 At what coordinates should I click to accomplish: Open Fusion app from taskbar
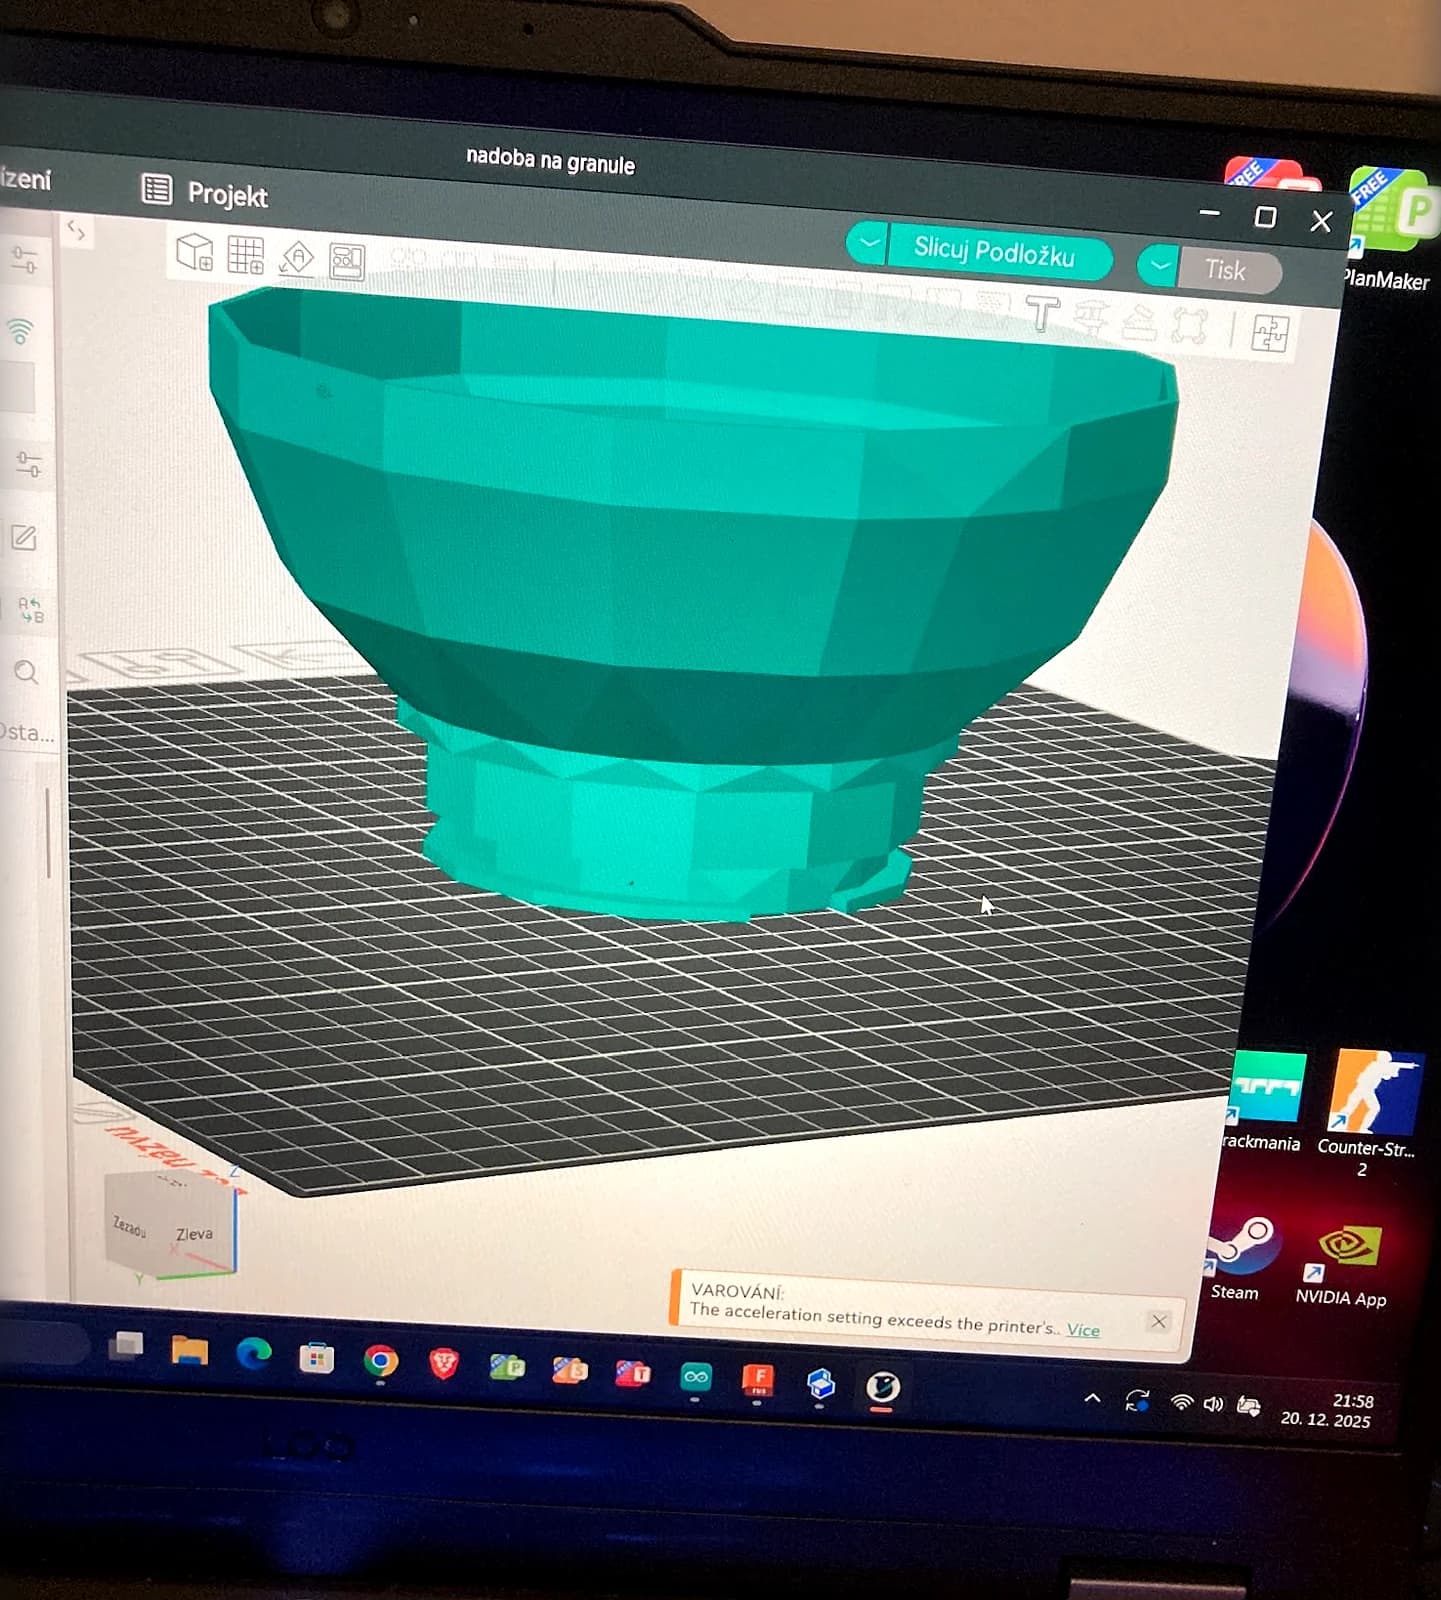pos(758,1380)
